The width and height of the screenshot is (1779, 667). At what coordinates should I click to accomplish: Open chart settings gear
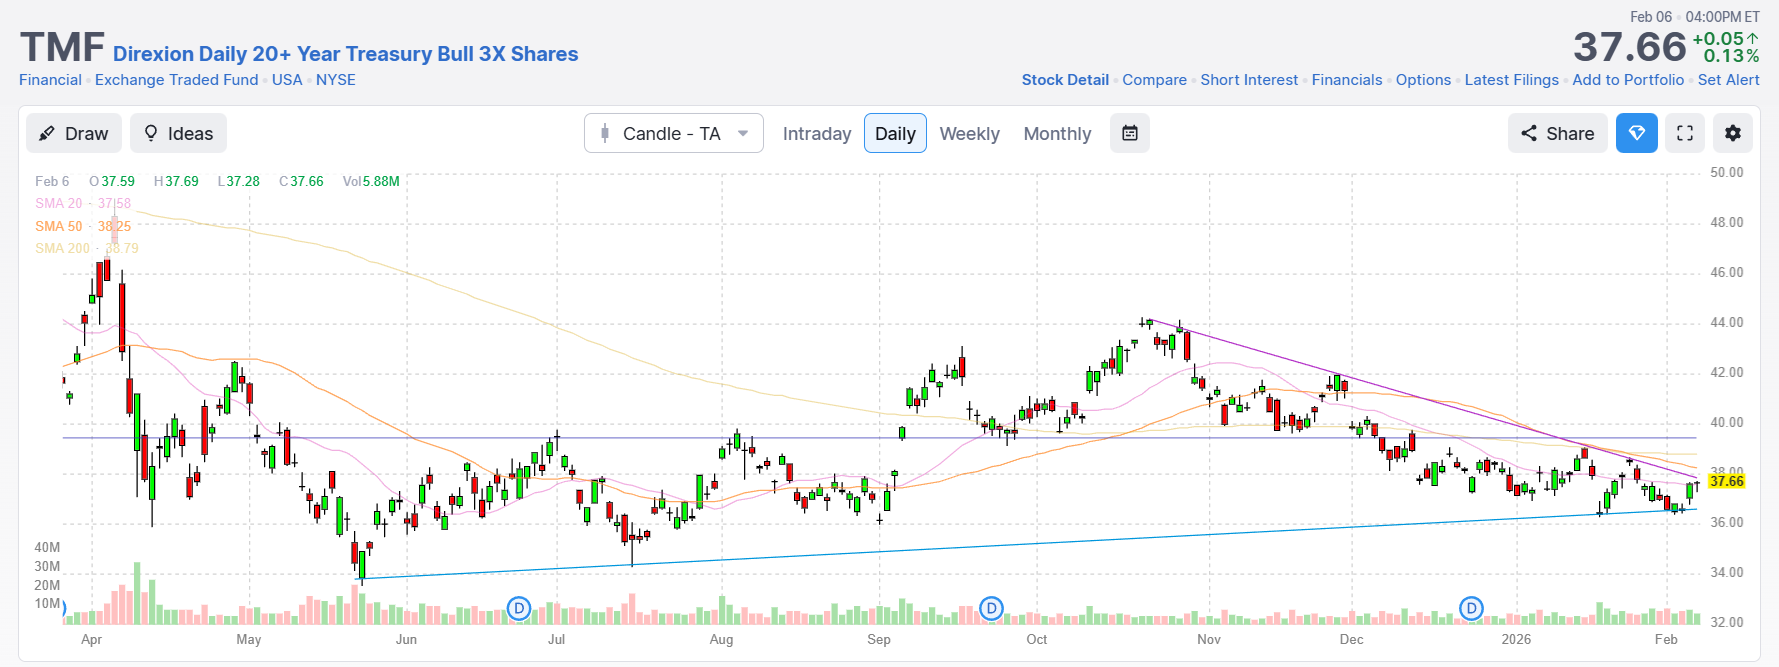(x=1733, y=134)
